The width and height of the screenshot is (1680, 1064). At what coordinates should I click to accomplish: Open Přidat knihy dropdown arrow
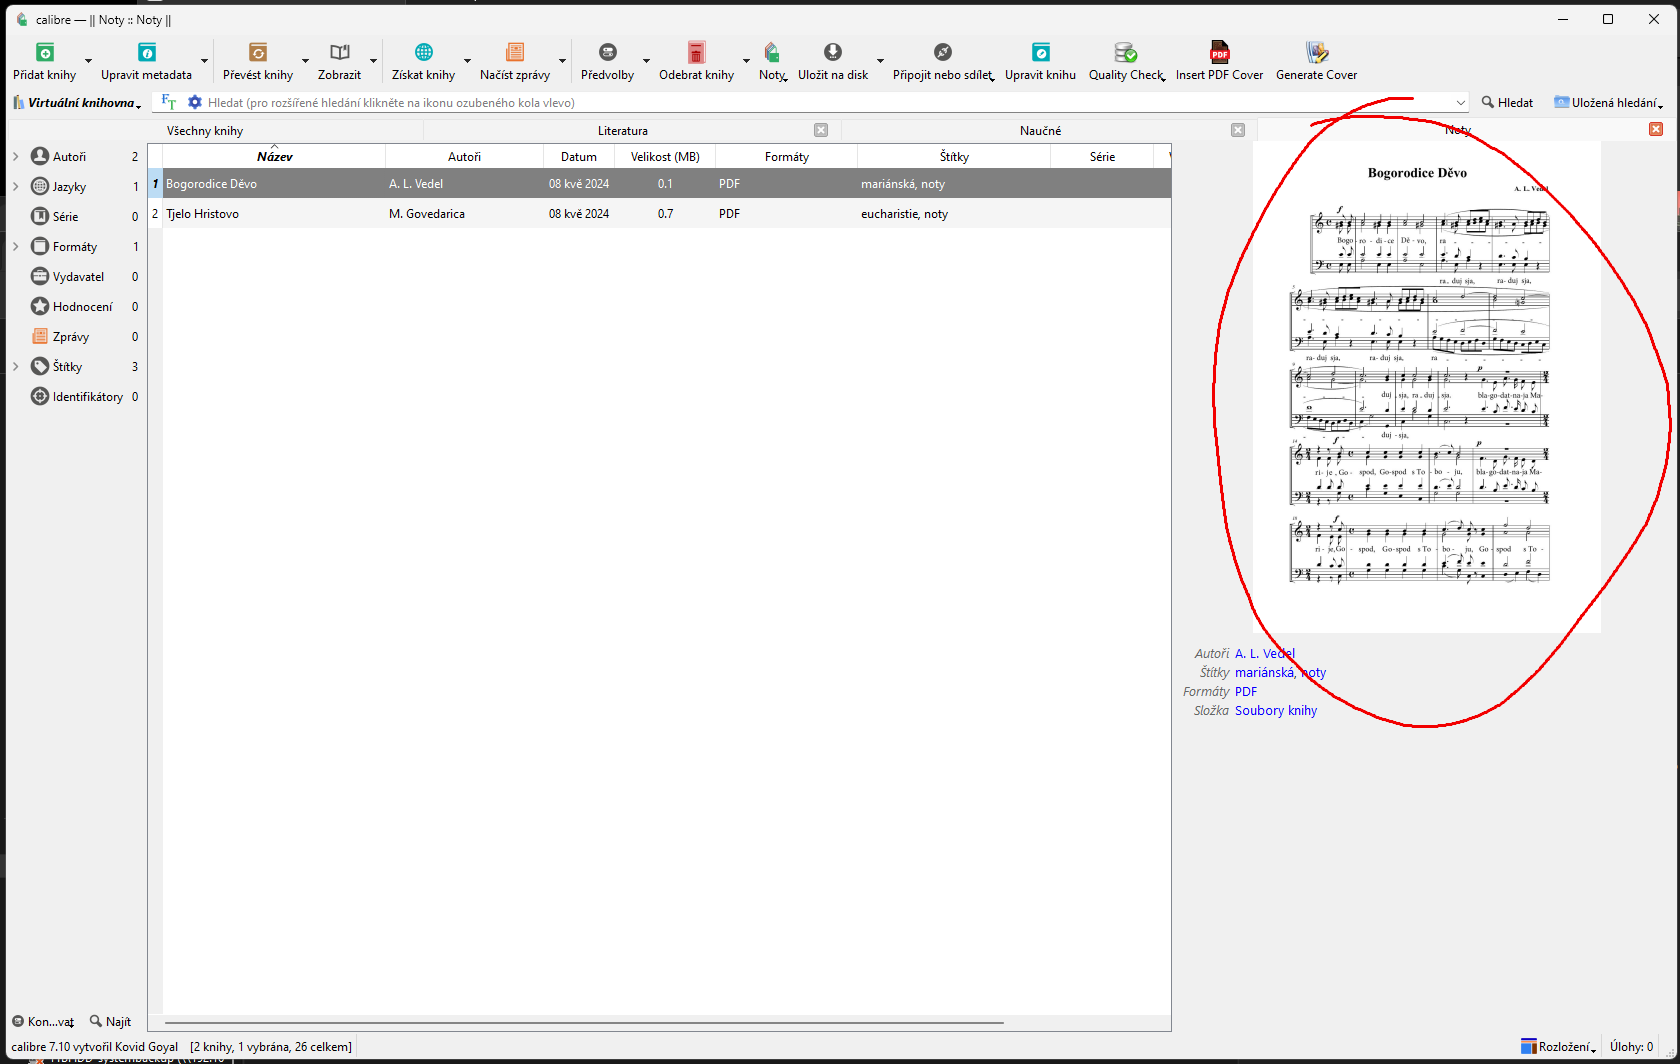coord(88,61)
